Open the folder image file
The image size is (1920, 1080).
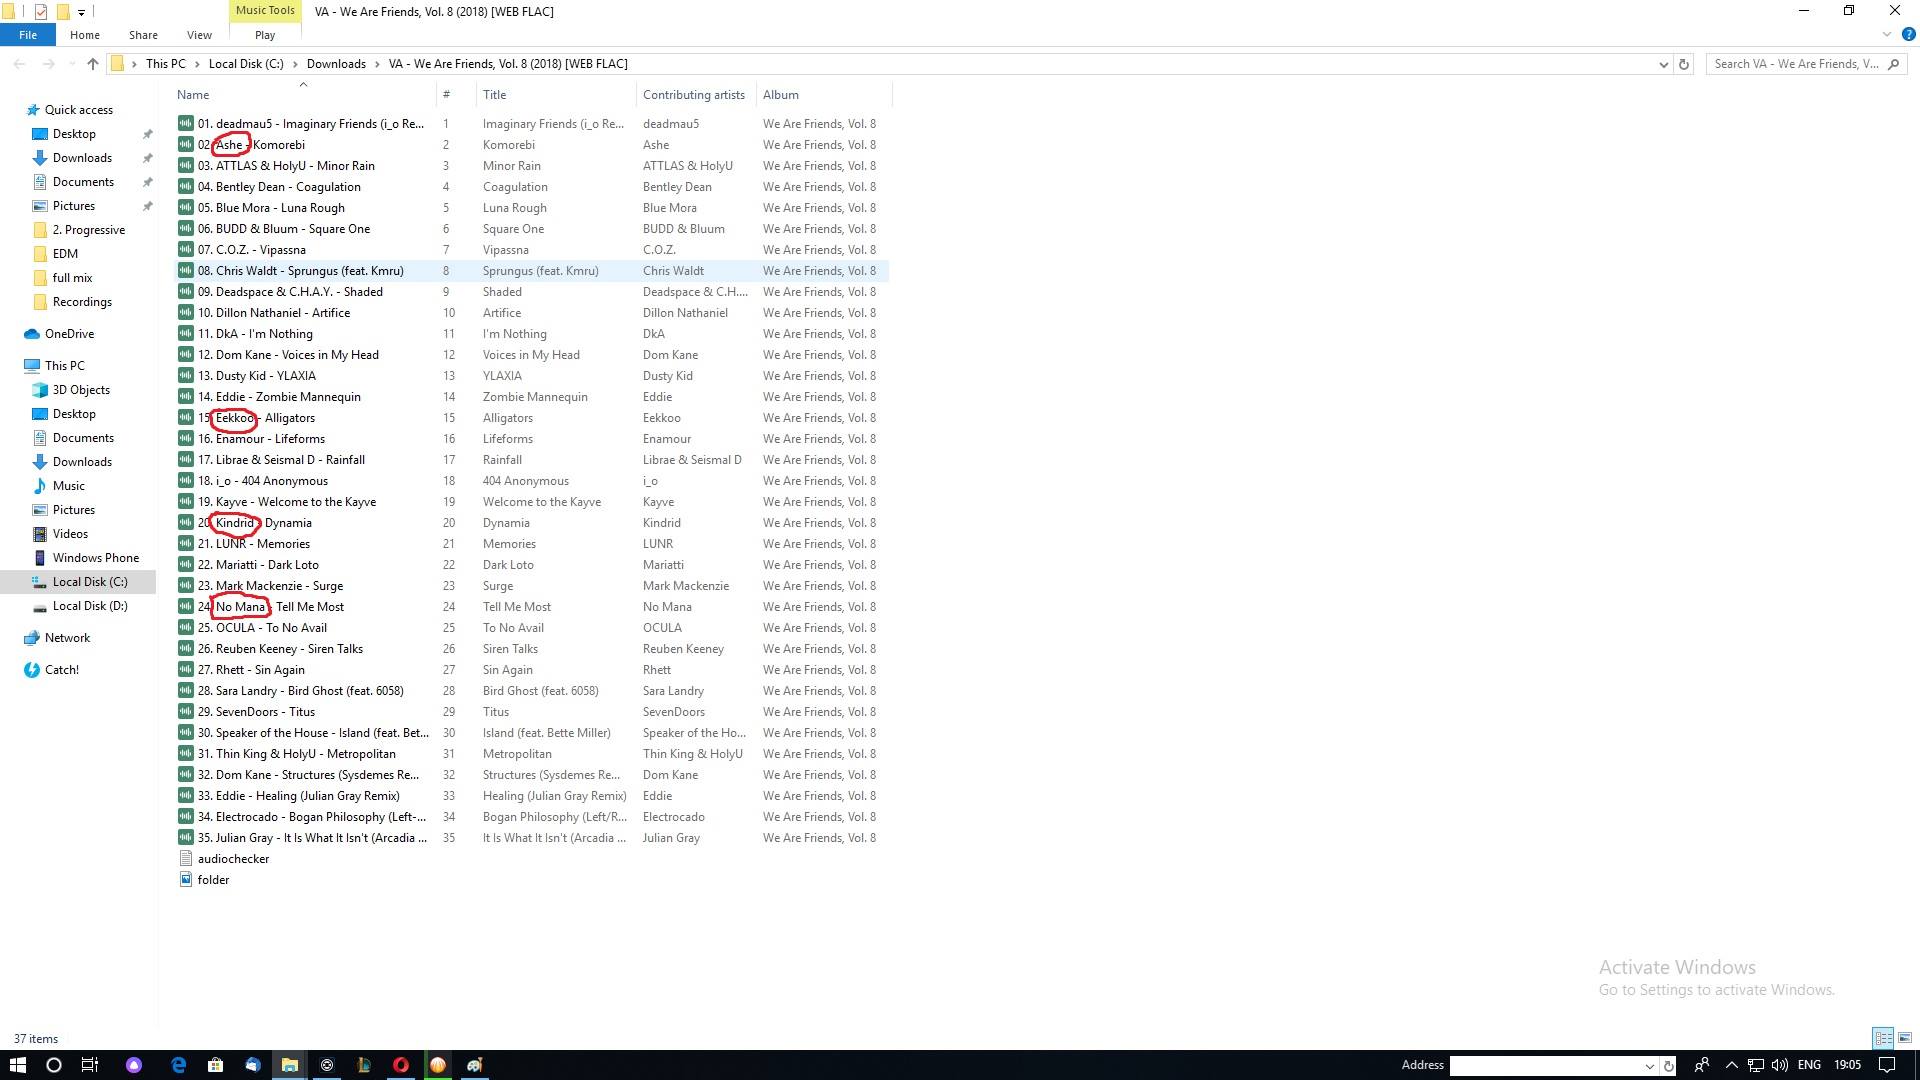pos(213,880)
